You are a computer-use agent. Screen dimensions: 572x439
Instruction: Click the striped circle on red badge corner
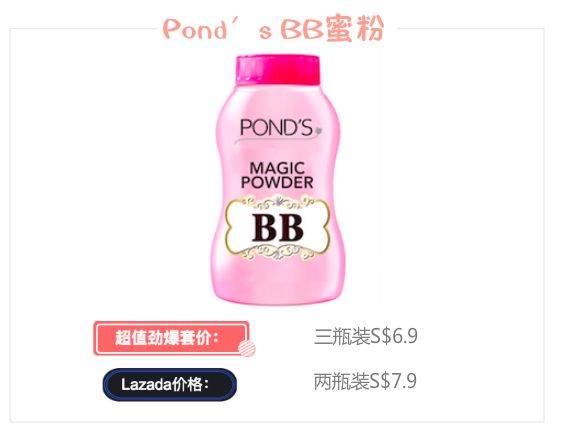(247, 347)
